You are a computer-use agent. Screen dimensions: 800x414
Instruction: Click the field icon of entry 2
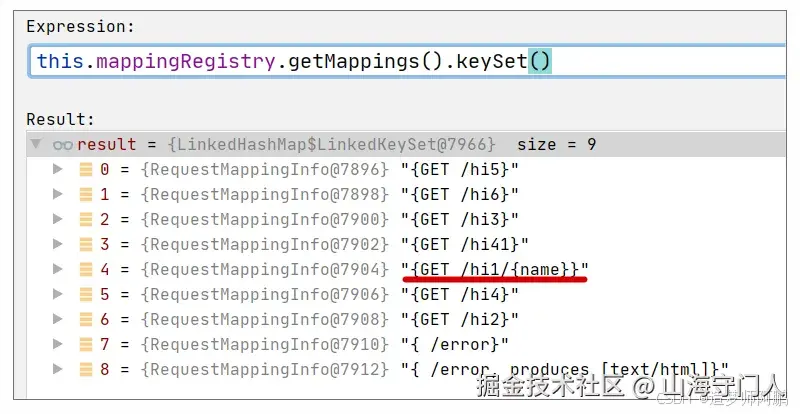(x=86, y=219)
